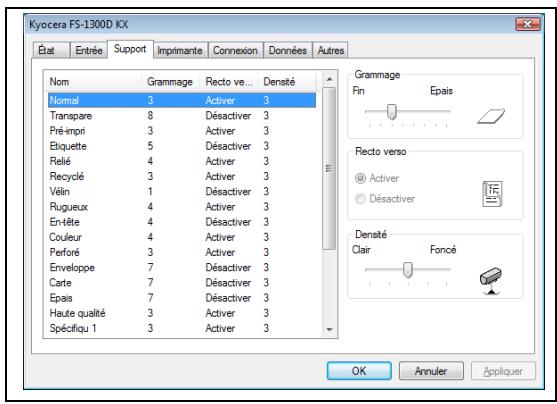This screenshot has height=404, width=557.
Task: Select the Etiquette media row
Action: click(x=182, y=146)
